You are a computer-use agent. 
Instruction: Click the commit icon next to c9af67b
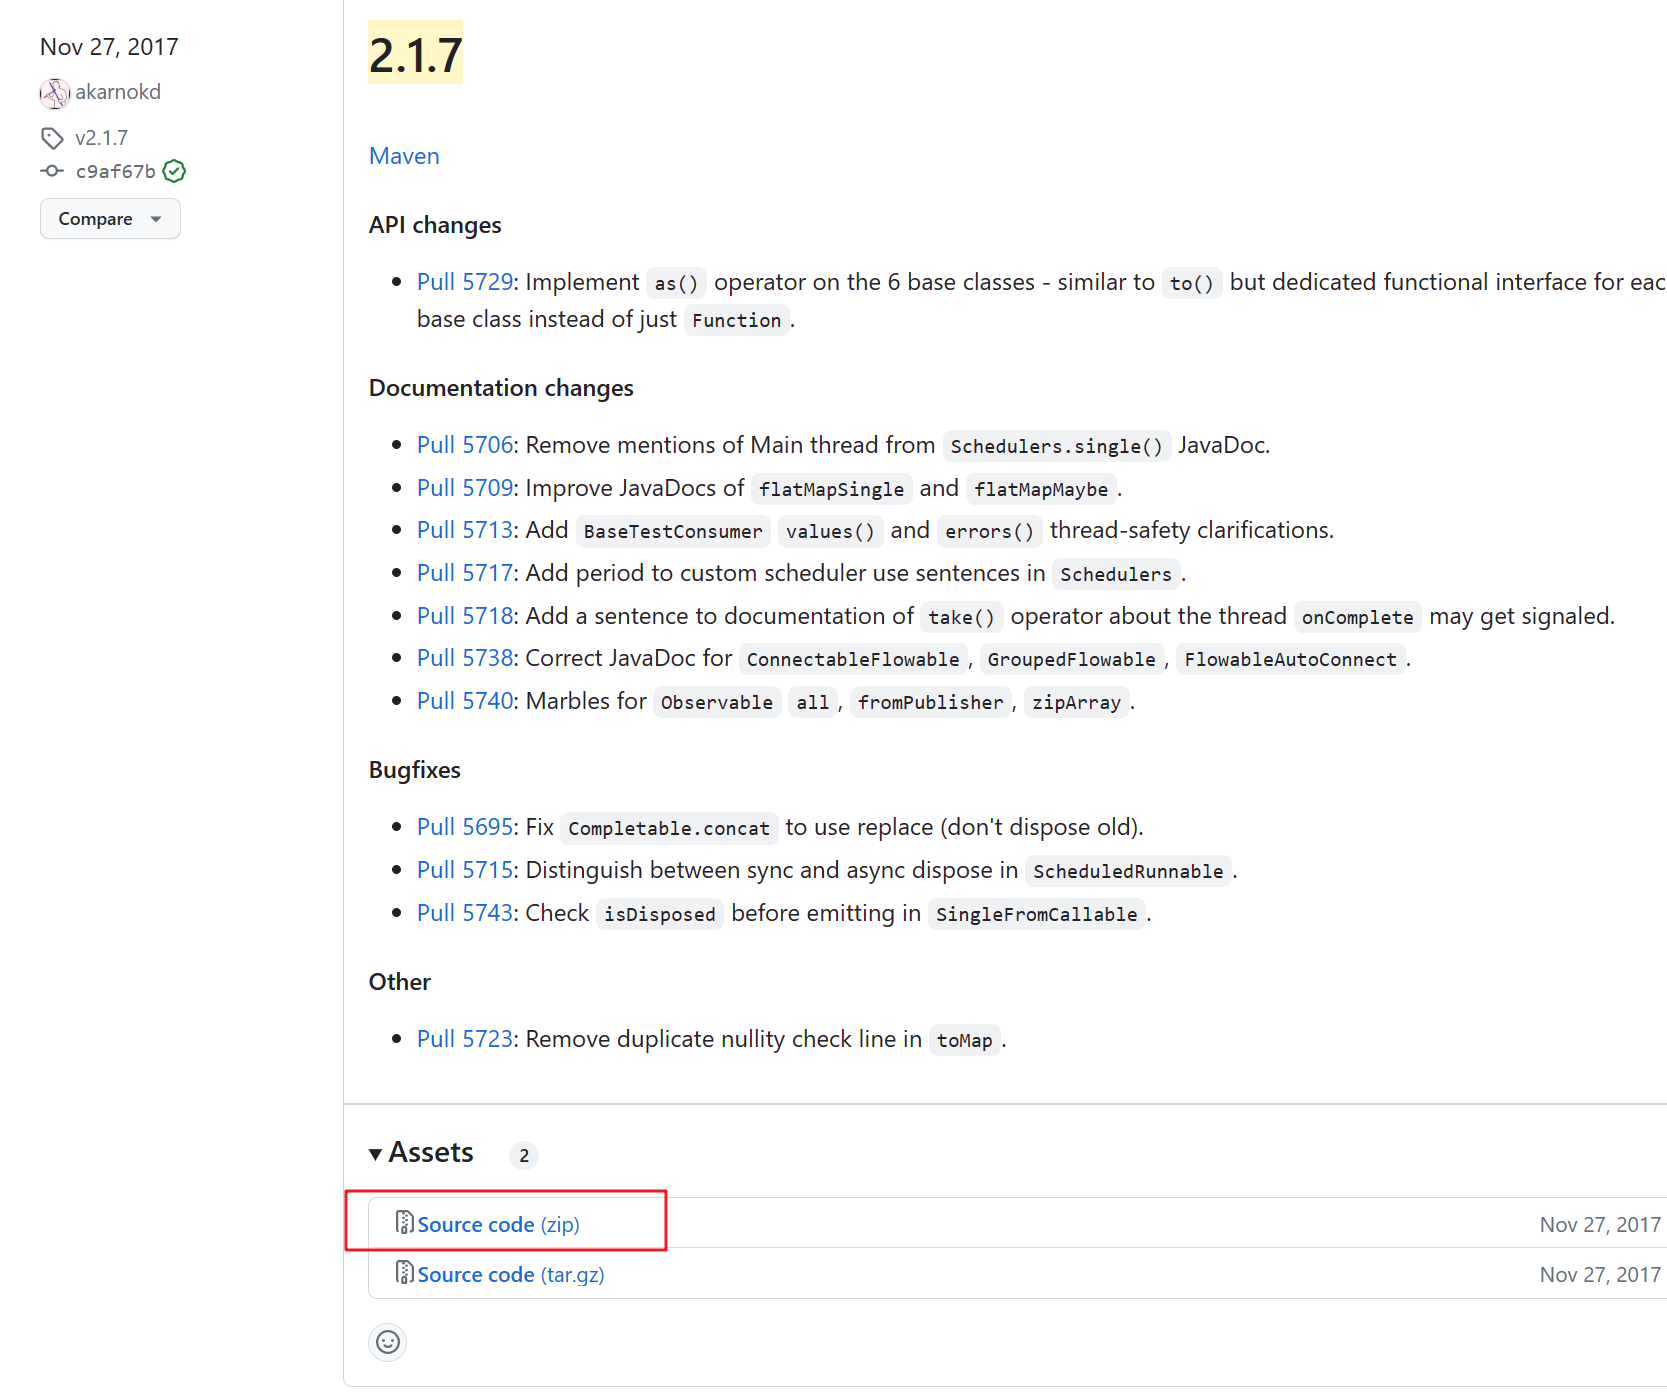point(51,171)
